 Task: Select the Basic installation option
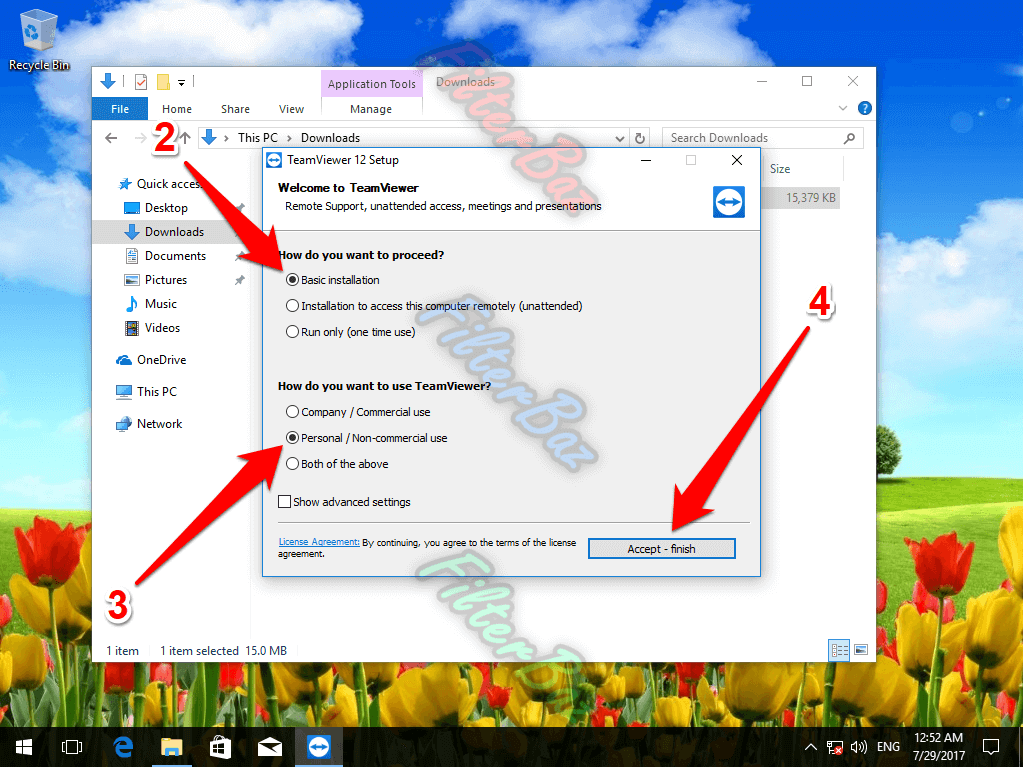click(292, 280)
